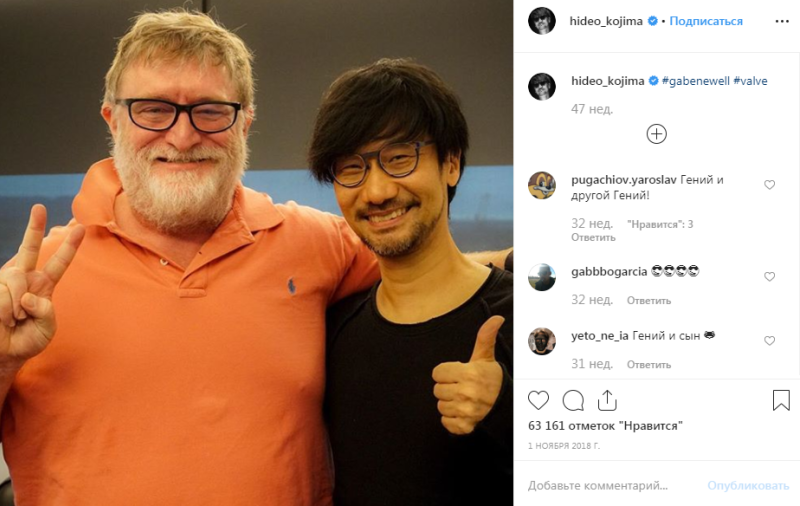The image size is (800, 506).
Task: Click the Опубликовать post button
Action: (748, 486)
